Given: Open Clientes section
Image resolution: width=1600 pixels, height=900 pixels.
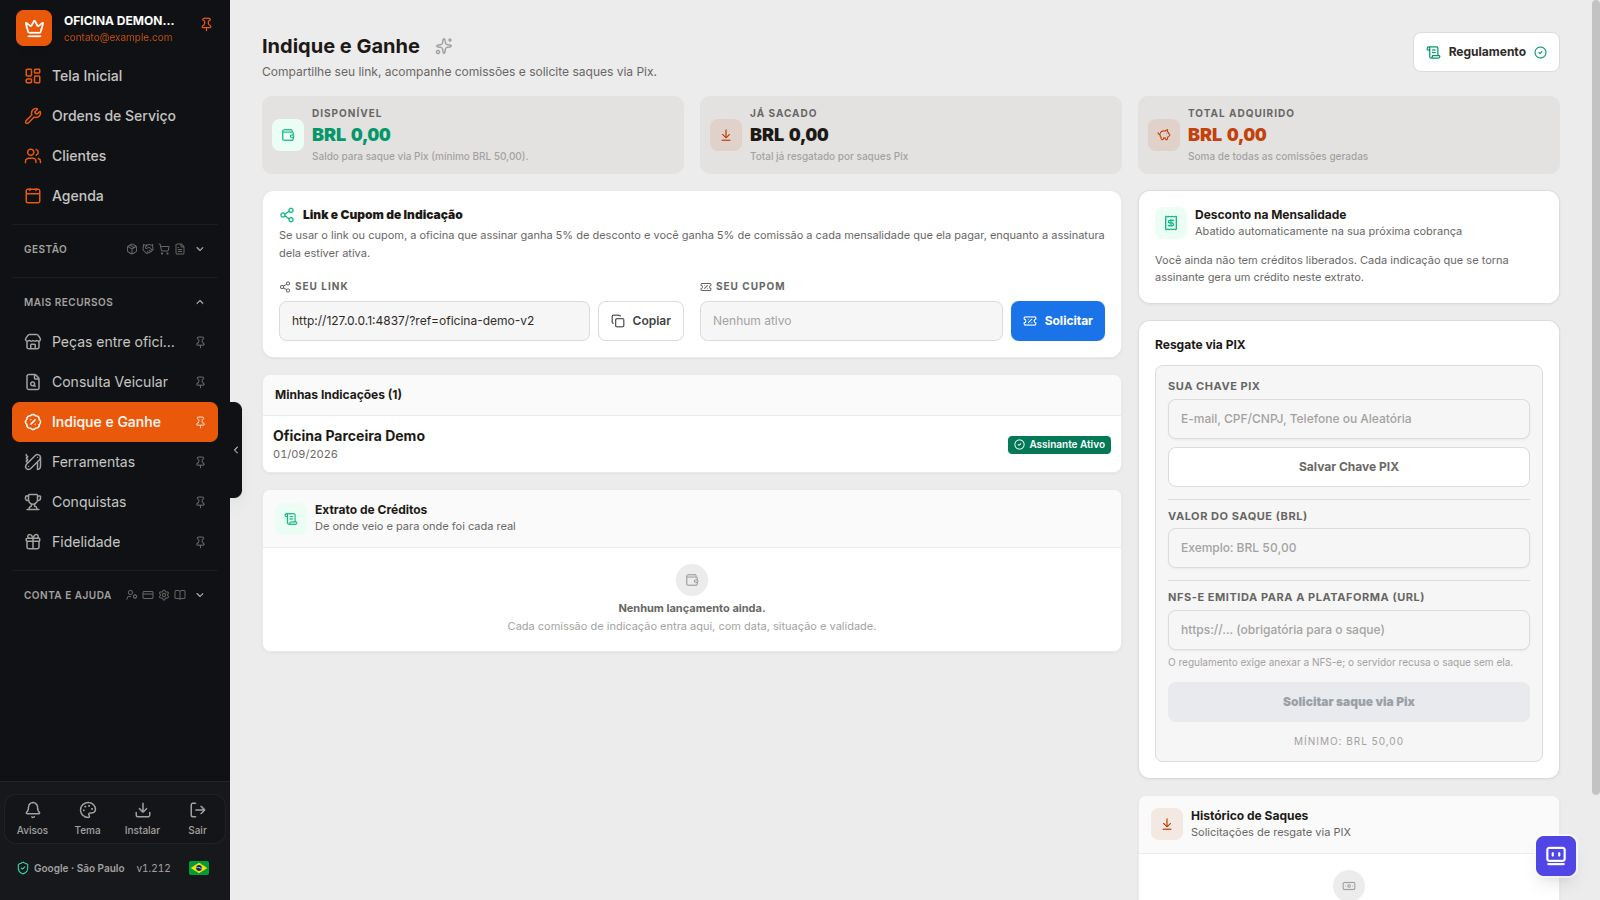Looking at the screenshot, I should (x=115, y=156).
